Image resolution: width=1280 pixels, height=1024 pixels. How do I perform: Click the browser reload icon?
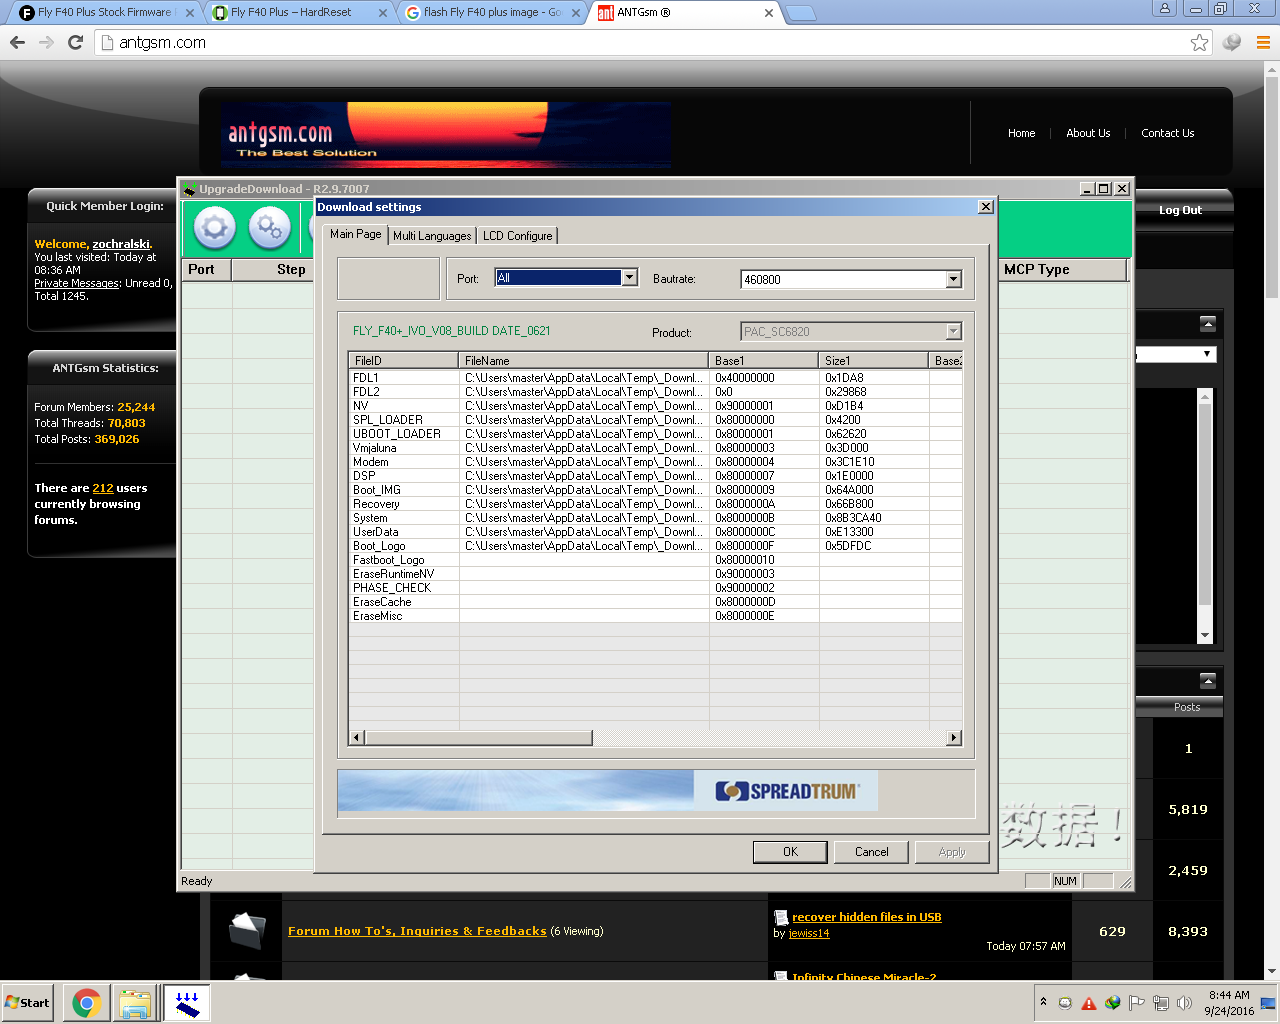point(75,42)
